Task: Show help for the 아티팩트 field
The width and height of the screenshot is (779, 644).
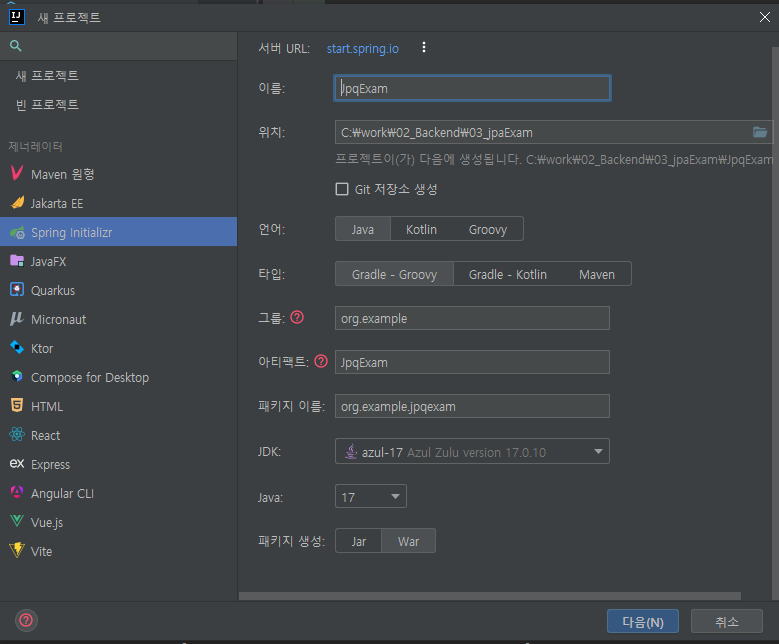Action: 321,361
